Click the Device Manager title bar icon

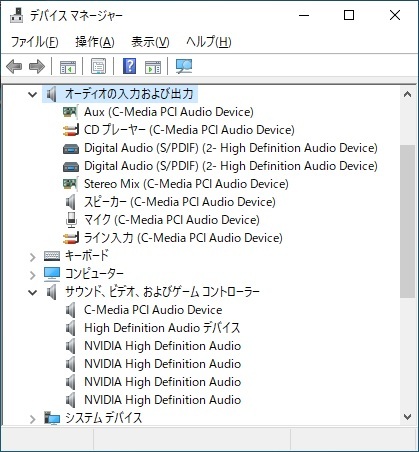click(x=17, y=15)
